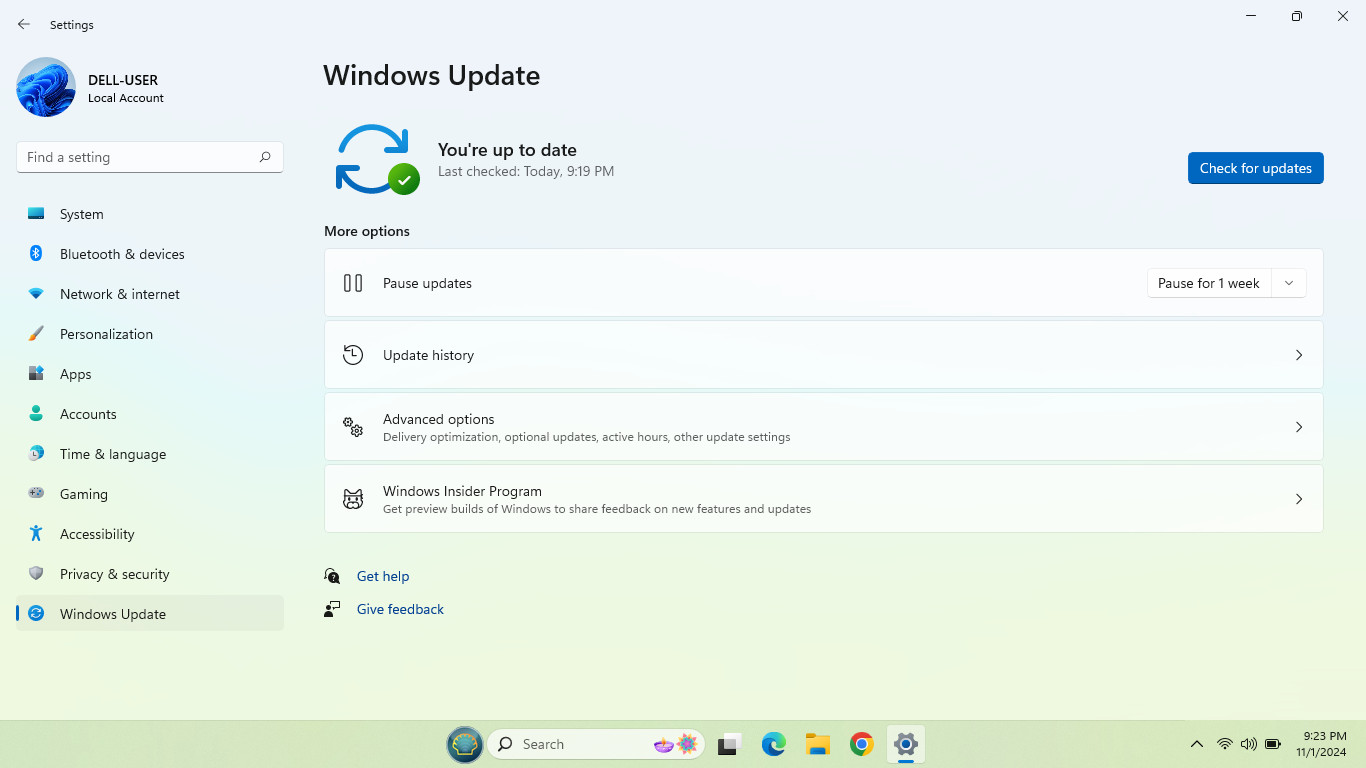
Task: Click the Accessibility figure icon
Action: point(36,534)
